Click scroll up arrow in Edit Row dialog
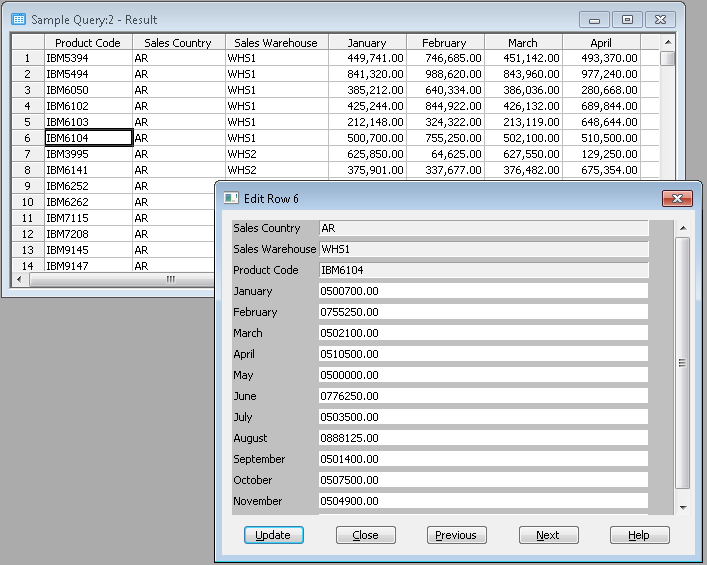The height and width of the screenshot is (565, 707). pyautogui.click(x=683, y=228)
